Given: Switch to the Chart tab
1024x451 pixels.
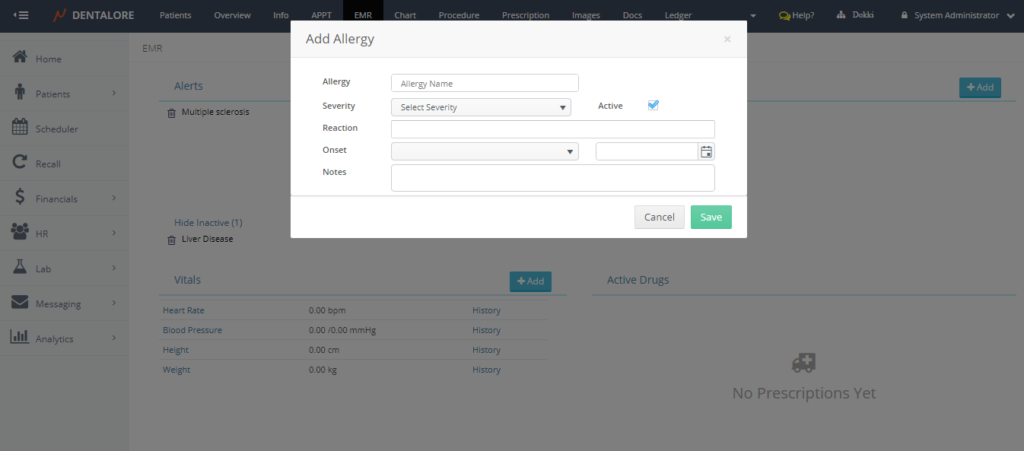Looking at the screenshot, I should tap(405, 15).
